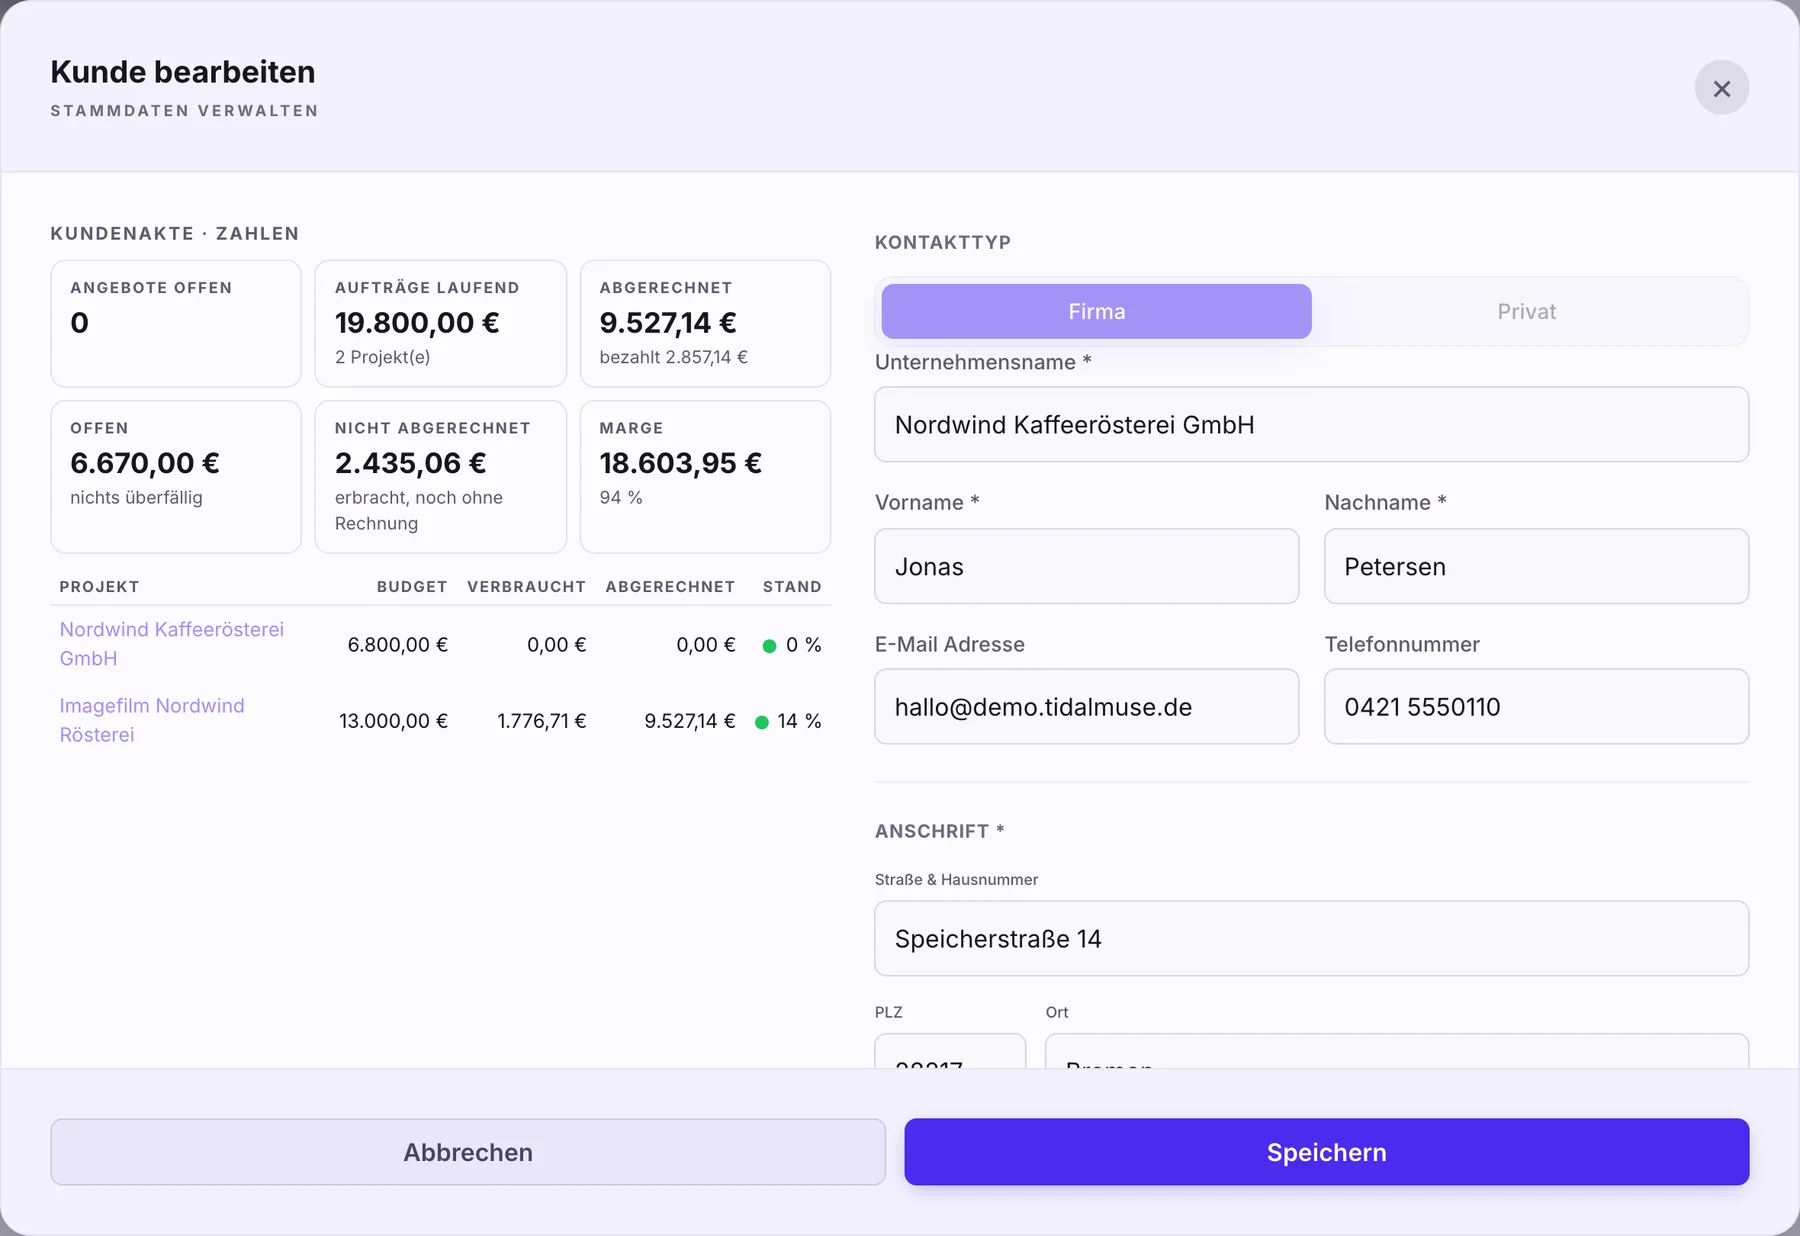Screen dimensions: 1800x1236
Task: Click the Kundenakte · Zahlen heading
Action: [x=175, y=233]
